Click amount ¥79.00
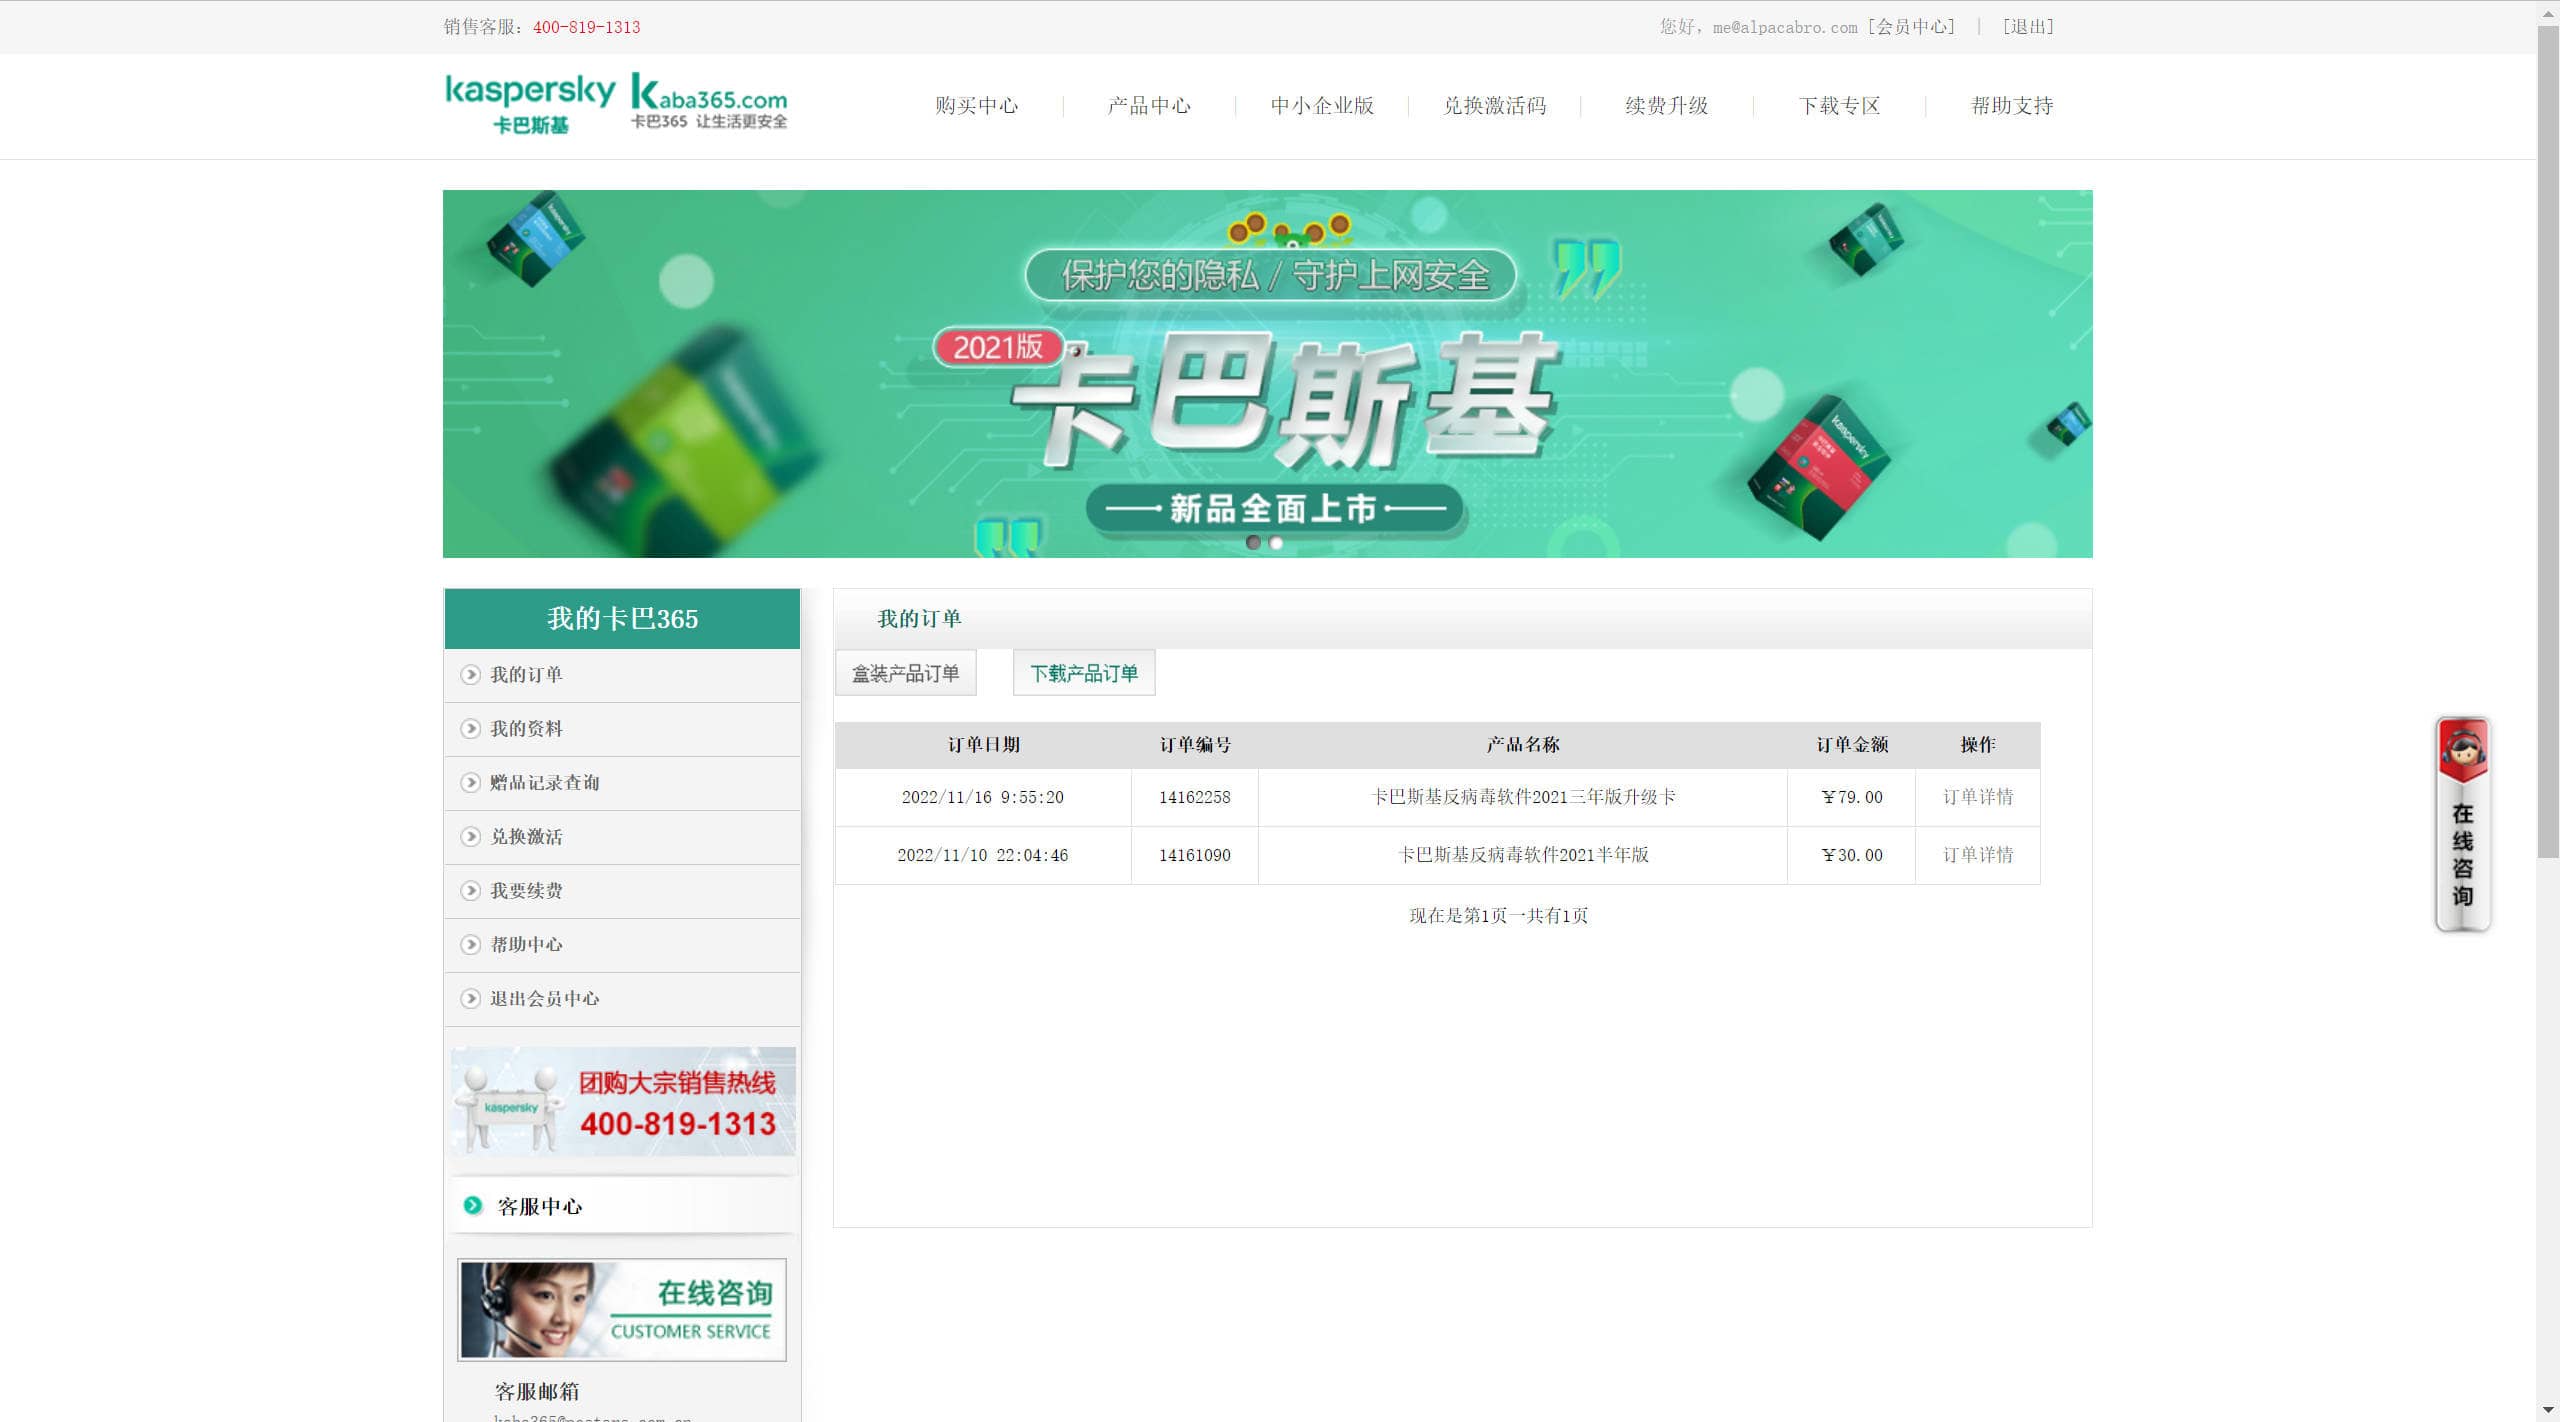This screenshot has width=2560, height=1422. (x=1852, y=797)
